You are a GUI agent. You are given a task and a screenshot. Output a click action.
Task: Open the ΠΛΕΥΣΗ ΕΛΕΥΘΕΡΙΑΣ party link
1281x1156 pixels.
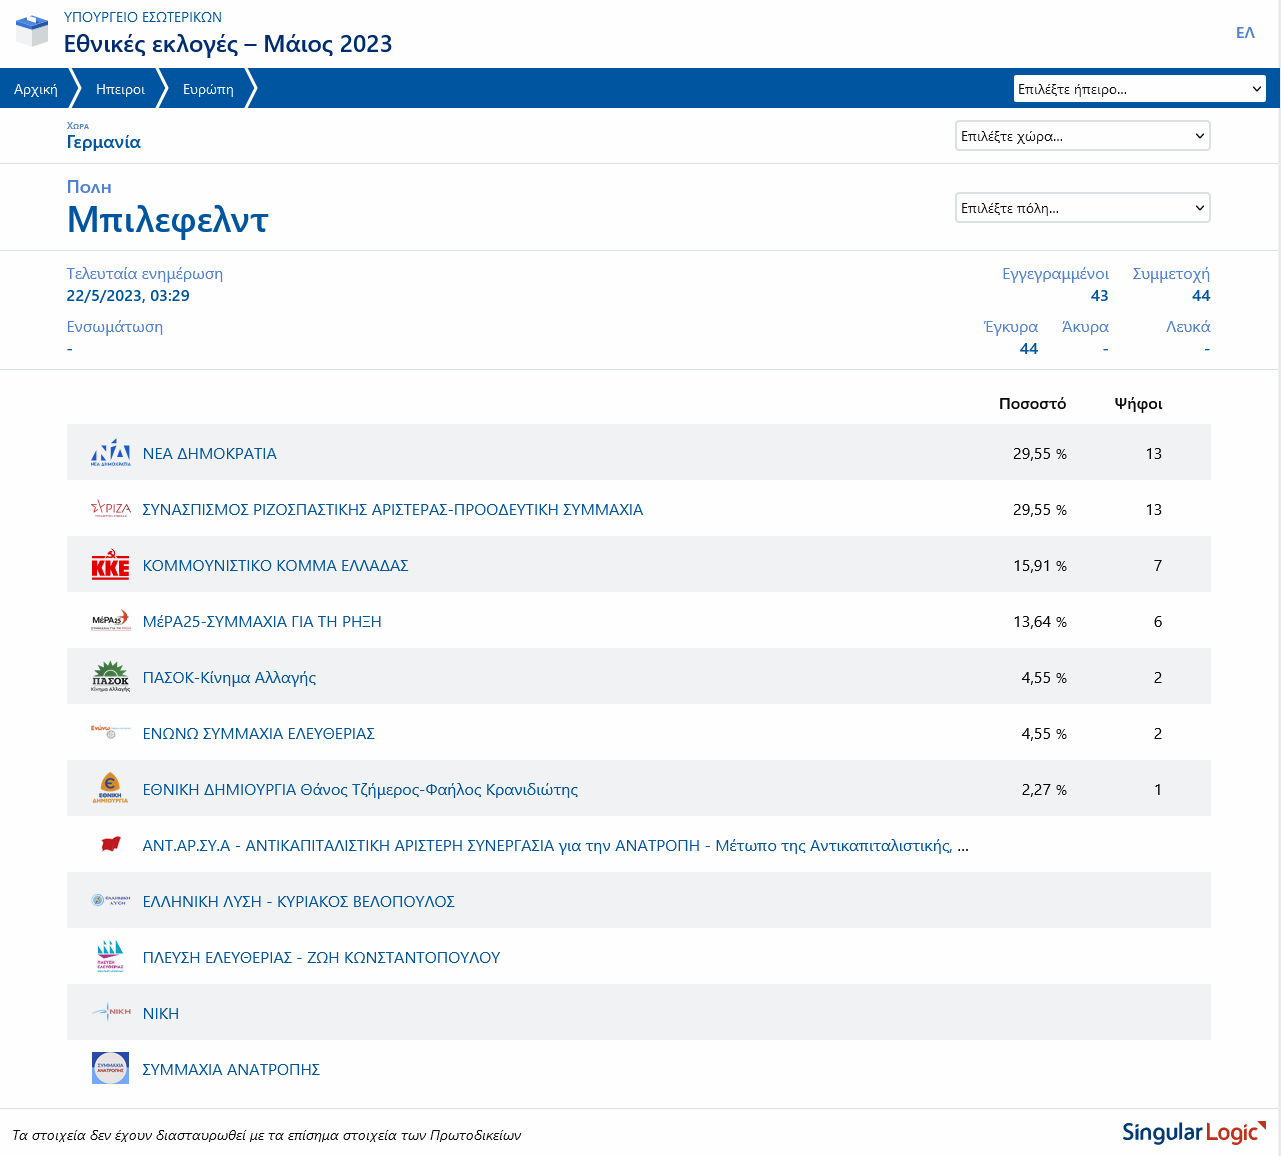tap(322, 957)
